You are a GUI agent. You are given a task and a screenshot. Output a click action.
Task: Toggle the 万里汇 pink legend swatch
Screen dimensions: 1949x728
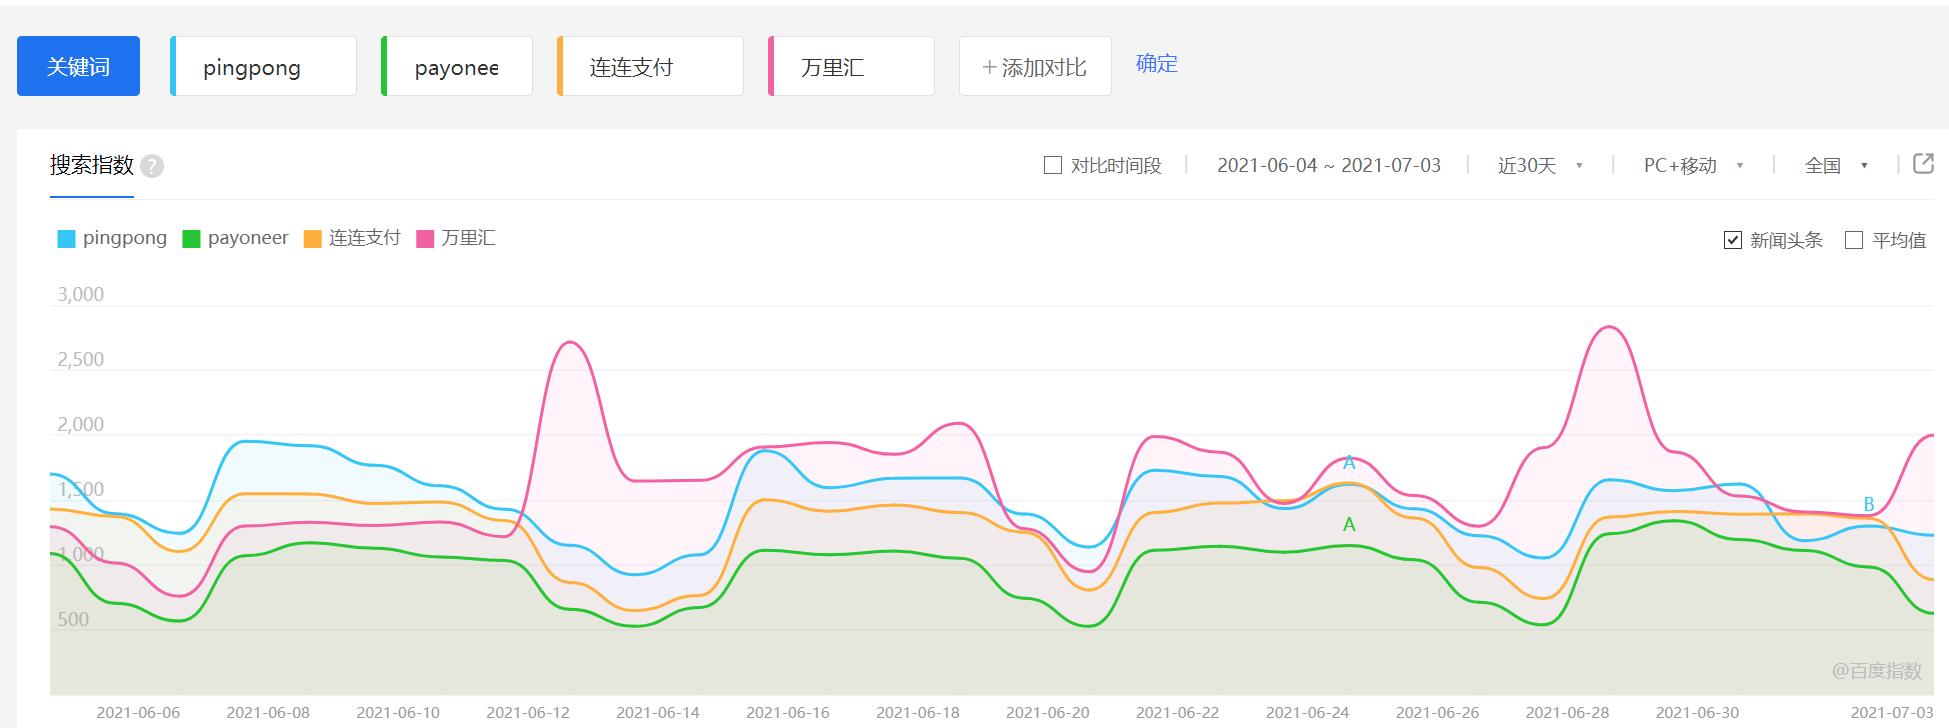pyautogui.click(x=425, y=239)
